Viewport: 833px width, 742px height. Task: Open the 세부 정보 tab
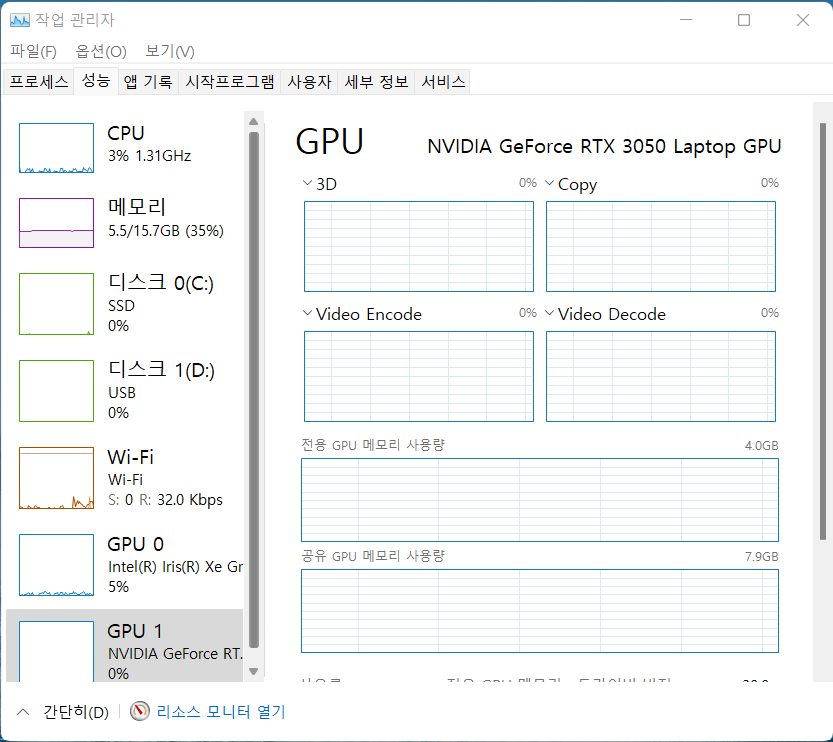[x=376, y=82]
